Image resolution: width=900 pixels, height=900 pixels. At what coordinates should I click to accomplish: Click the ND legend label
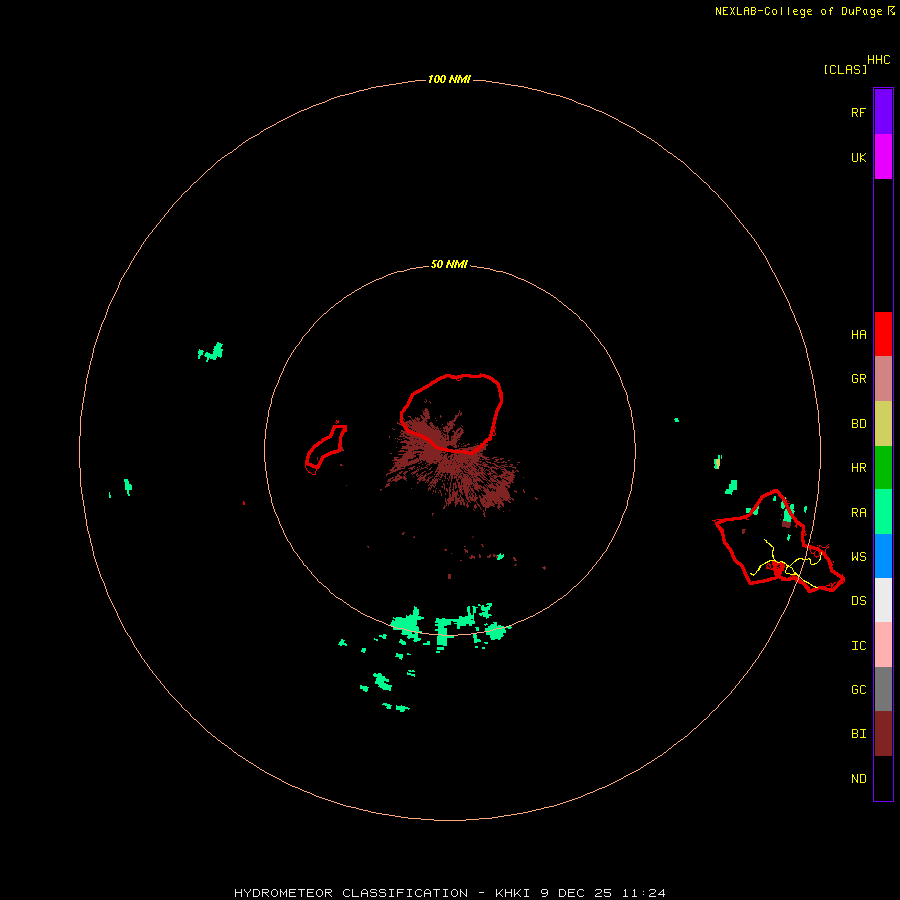pos(858,779)
